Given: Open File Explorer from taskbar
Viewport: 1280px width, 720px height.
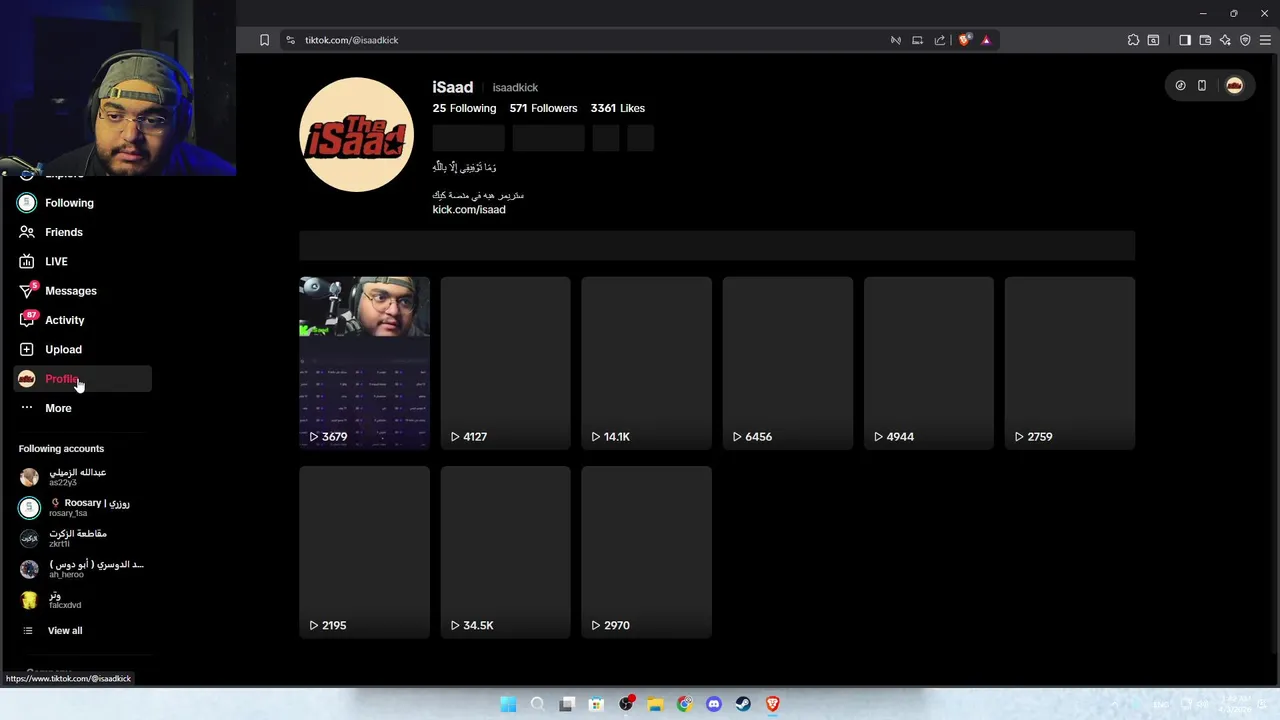Looking at the screenshot, I should click(655, 704).
